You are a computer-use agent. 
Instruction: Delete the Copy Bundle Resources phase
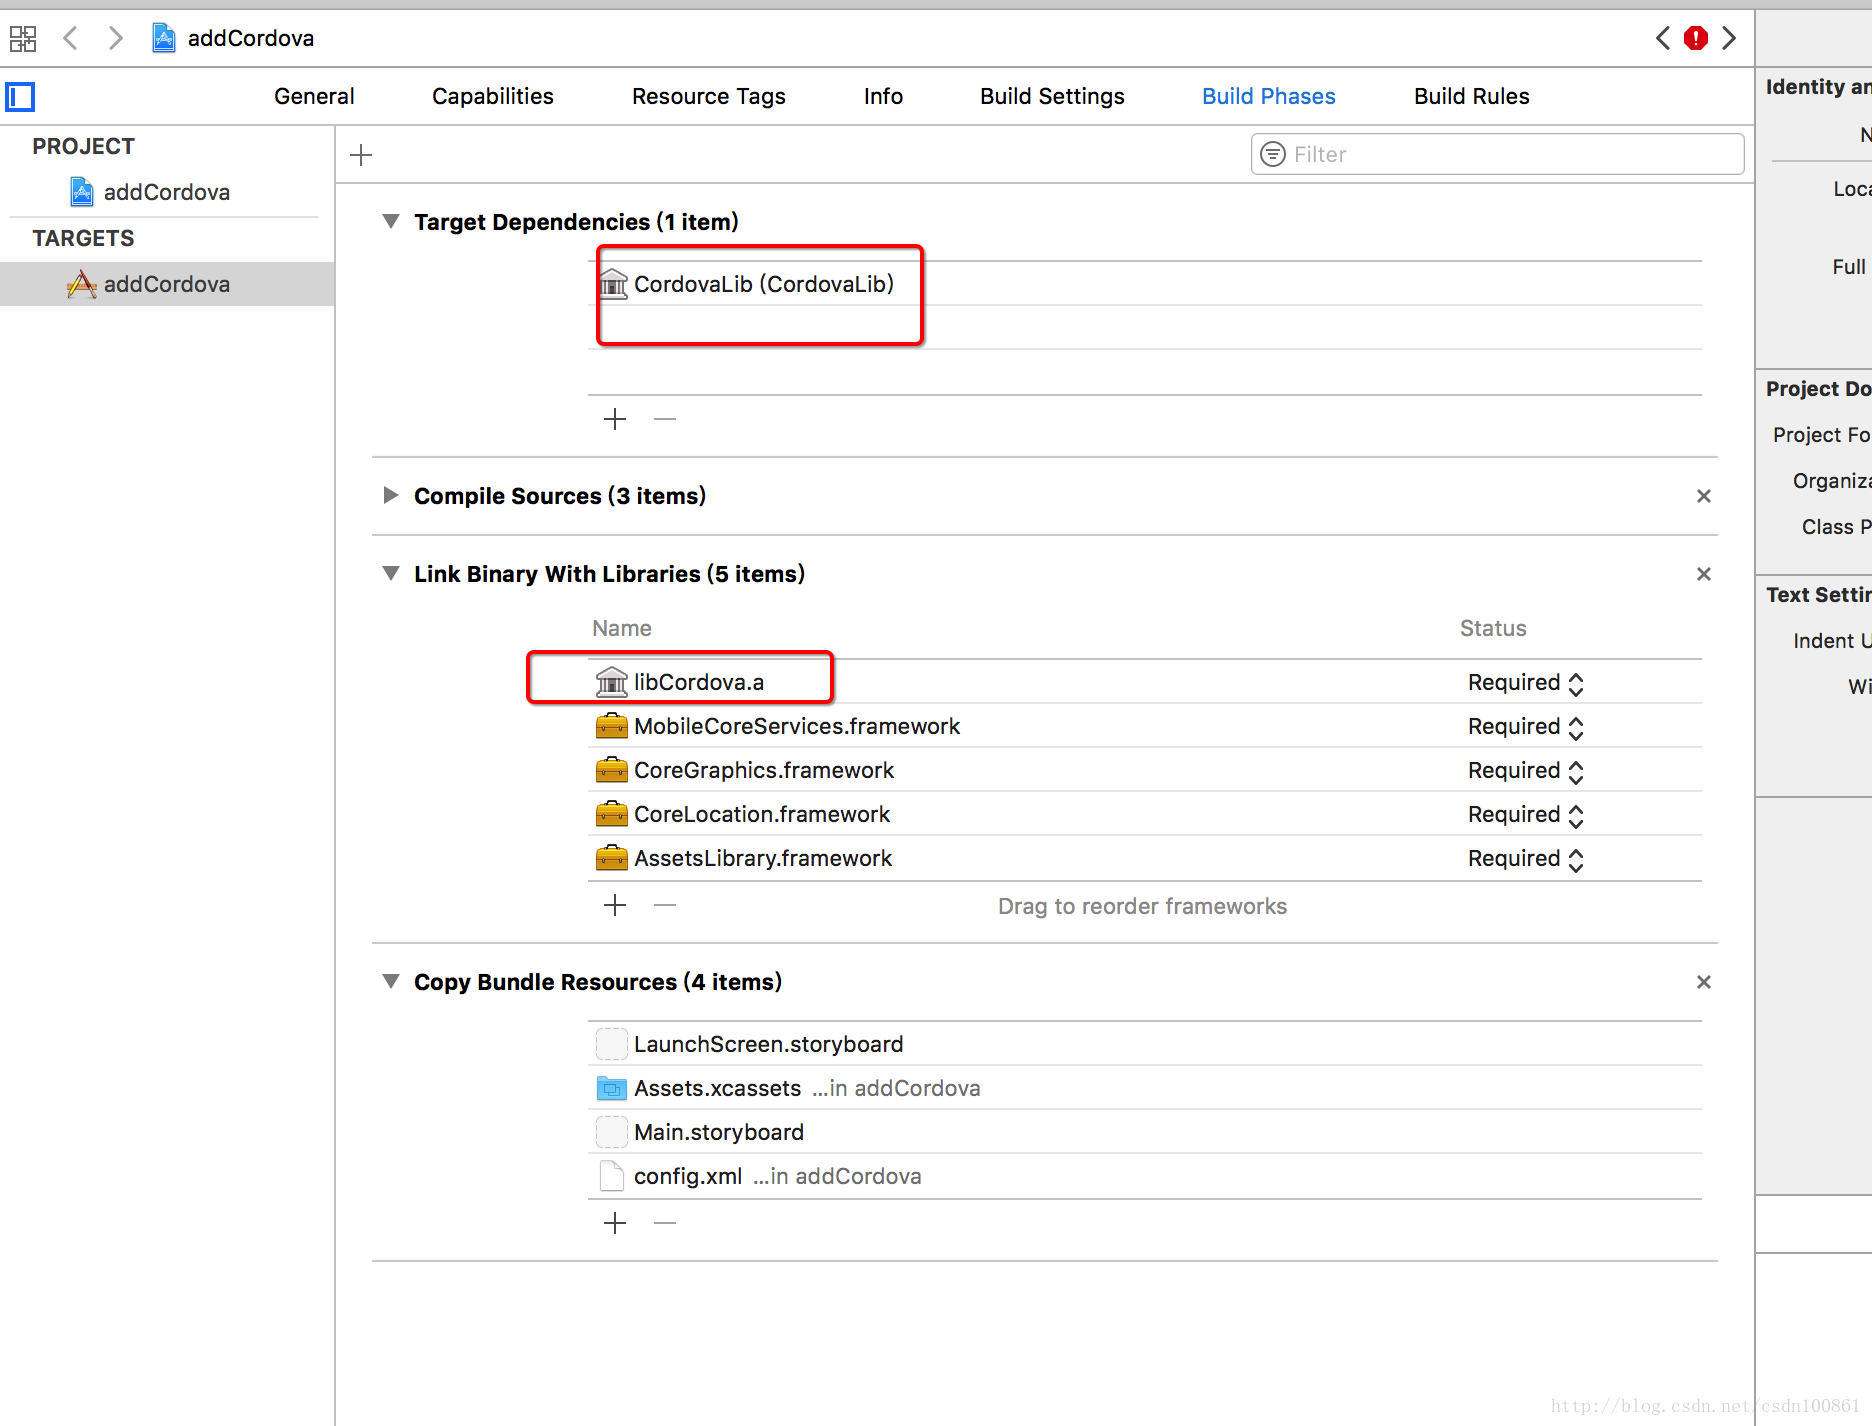pyautogui.click(x=1704, y=982)
